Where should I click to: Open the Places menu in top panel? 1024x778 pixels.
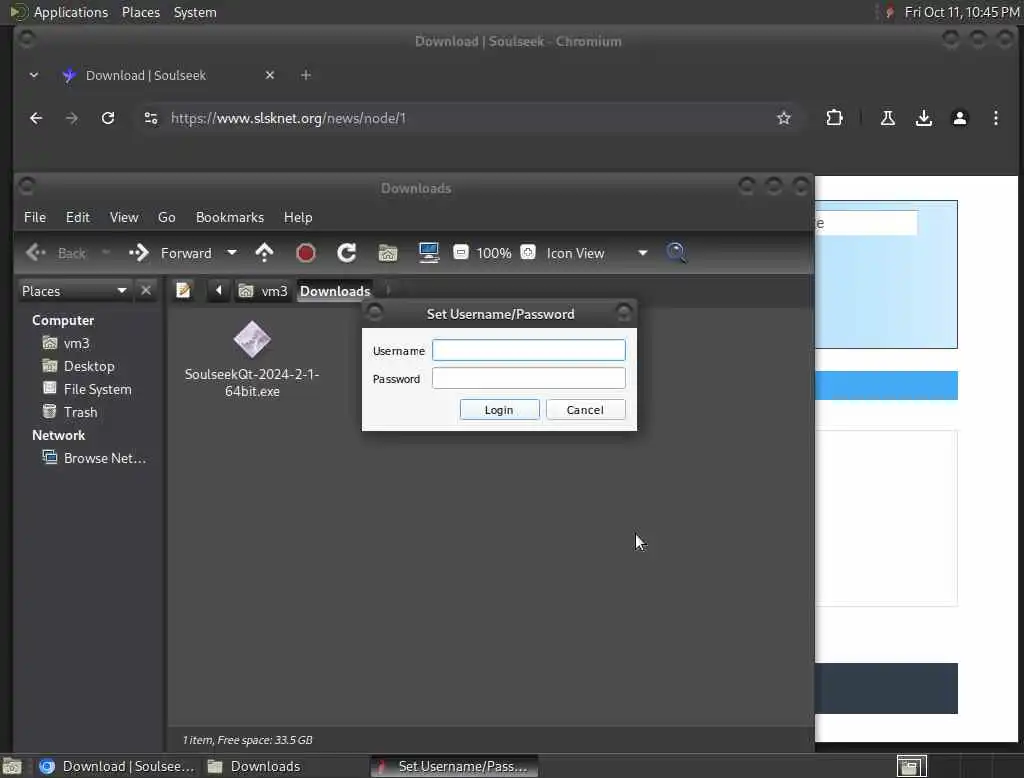141,12
